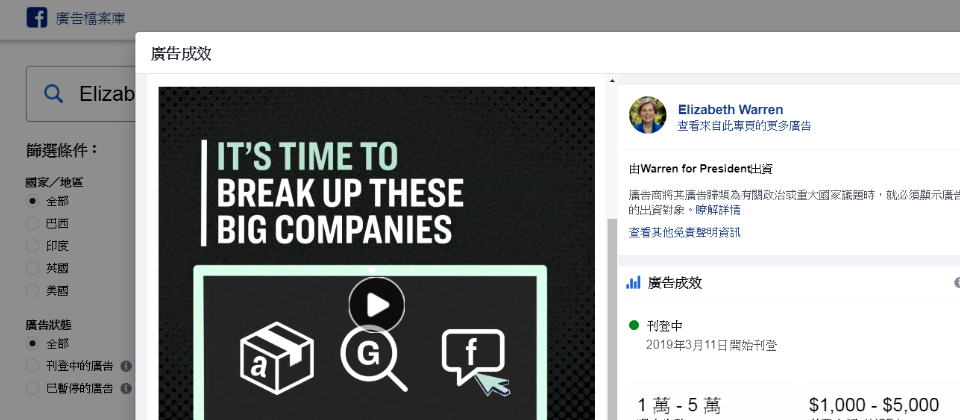Click the info icon next to 刊登中的廣告
The width and height of the screenshot is (960, 420).
pyautogui.click(x=126, y=366)
